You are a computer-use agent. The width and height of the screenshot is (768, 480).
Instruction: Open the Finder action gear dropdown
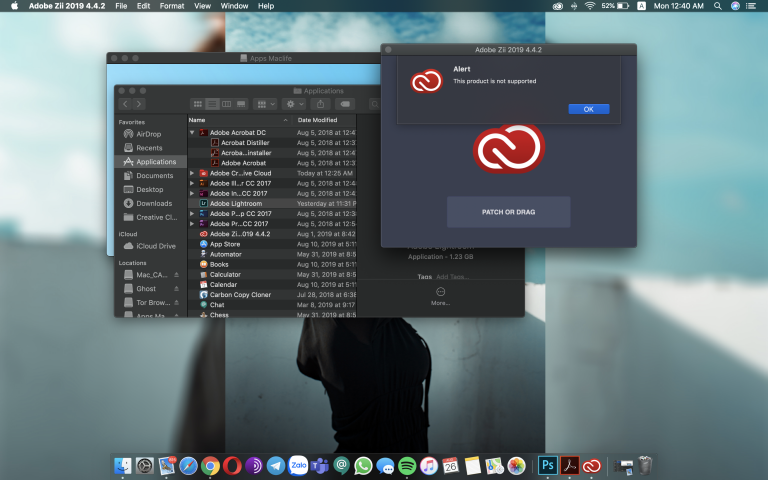click(x=294, y=104)
